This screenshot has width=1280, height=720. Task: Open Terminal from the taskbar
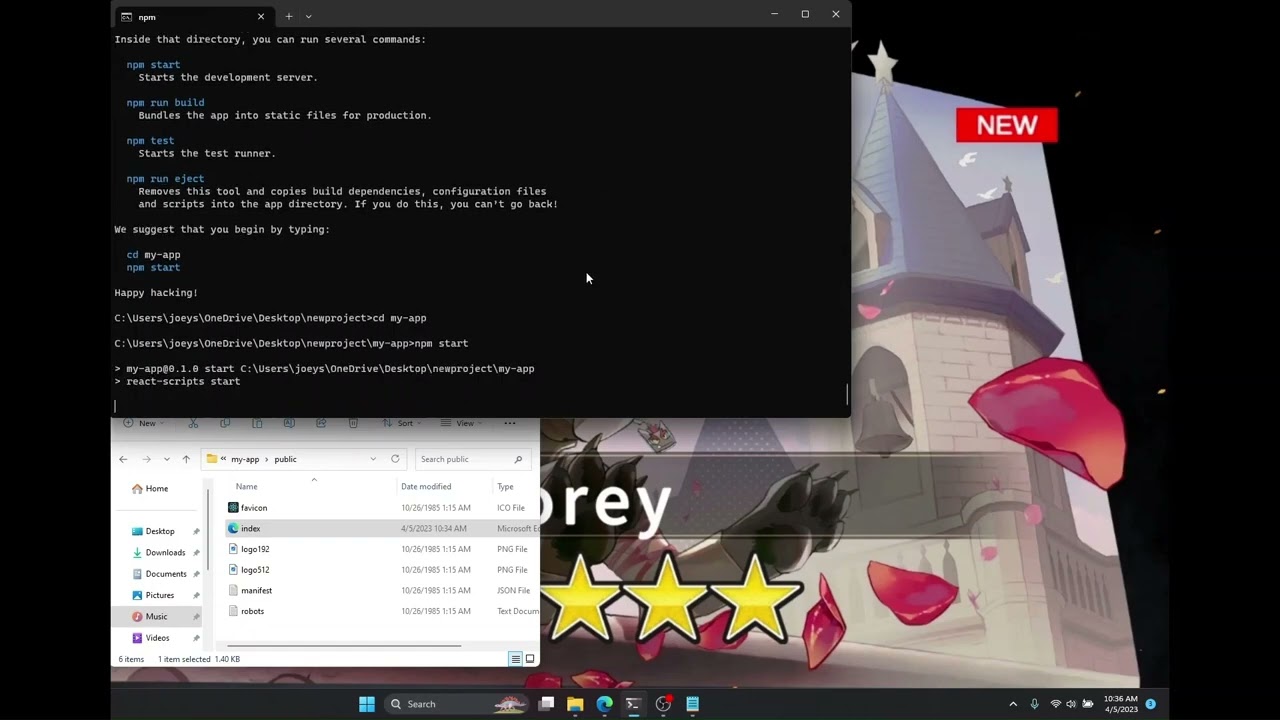[x=633, y=704]
